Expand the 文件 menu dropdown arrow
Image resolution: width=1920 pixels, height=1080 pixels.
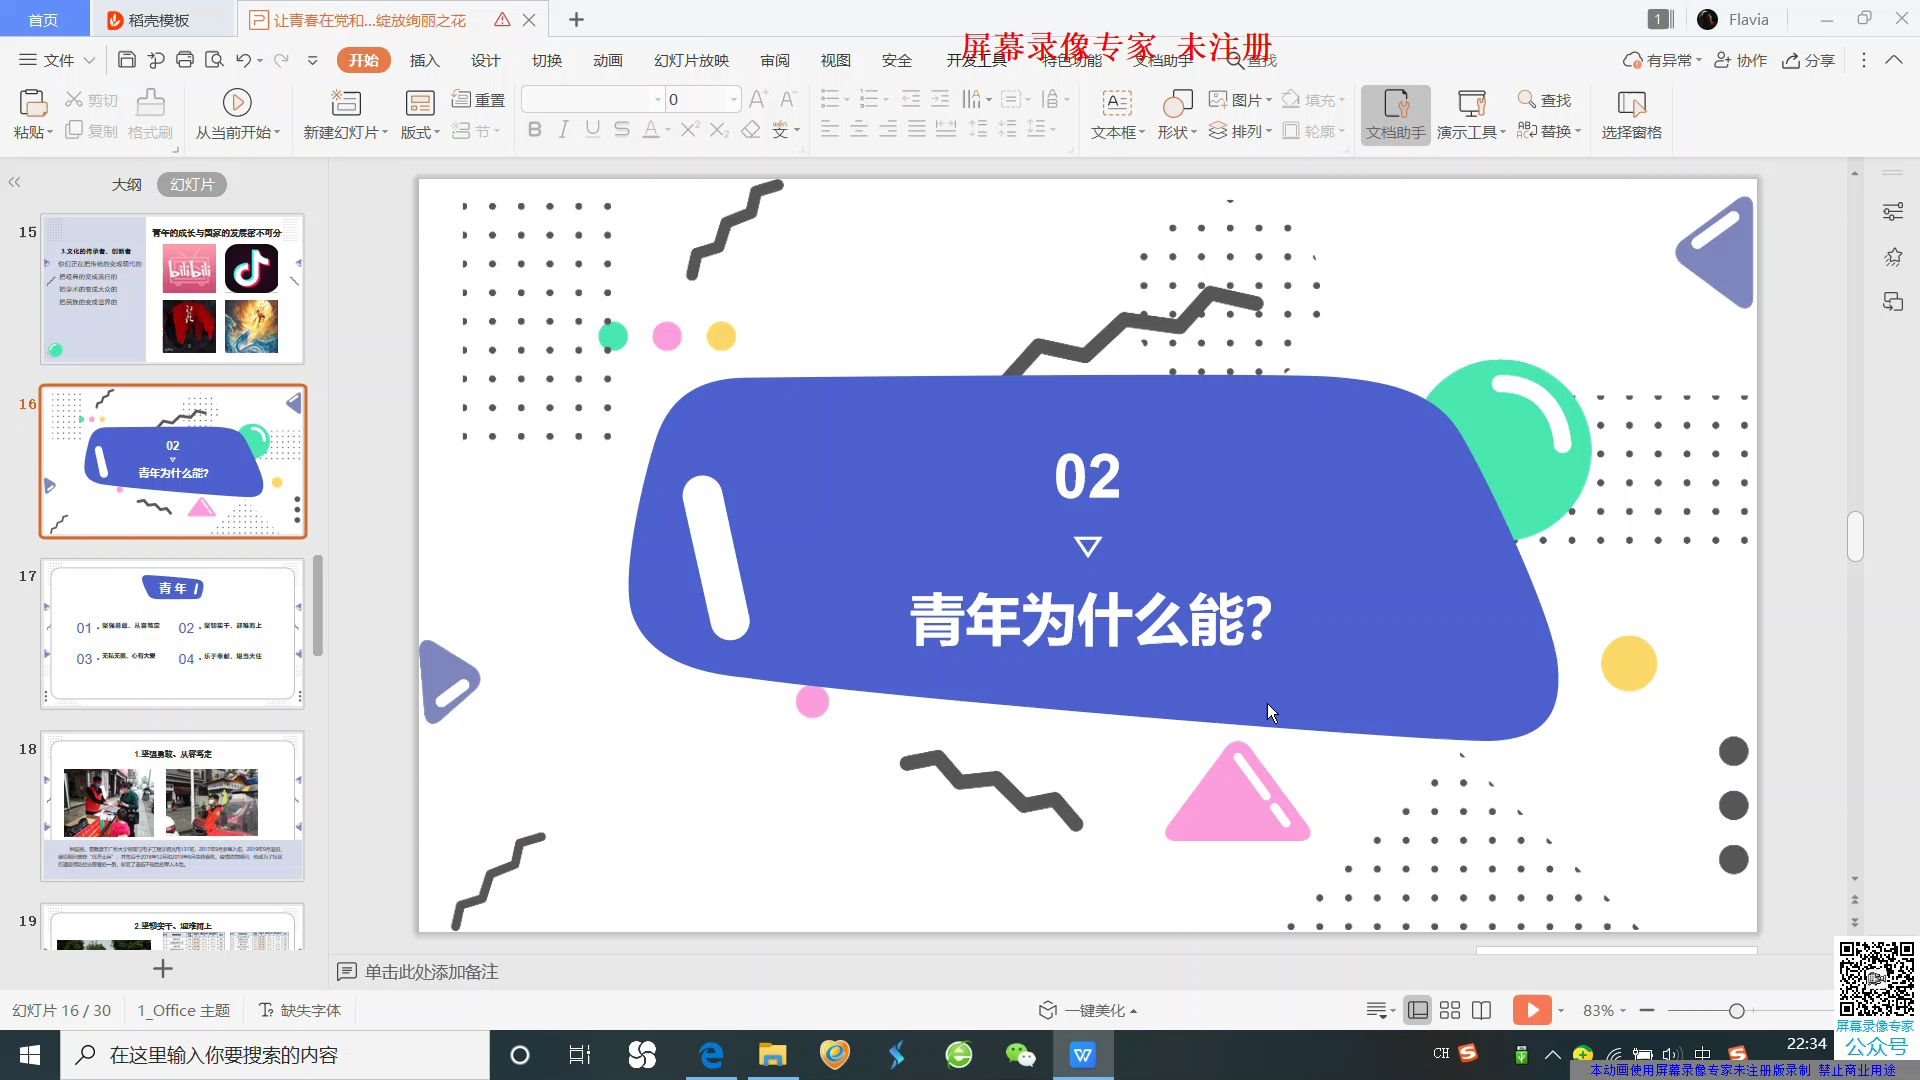point(89,60)
